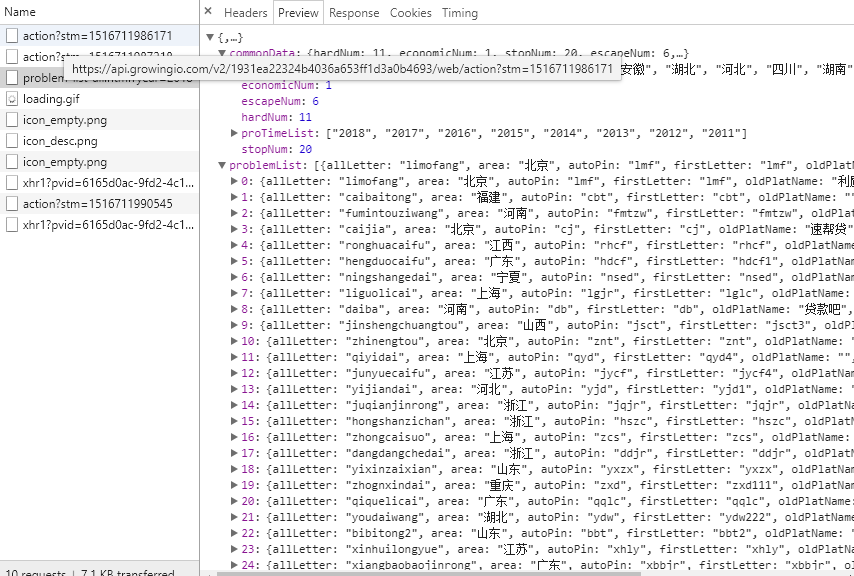Expand item 5 hengduocaifu

[234, 261]
